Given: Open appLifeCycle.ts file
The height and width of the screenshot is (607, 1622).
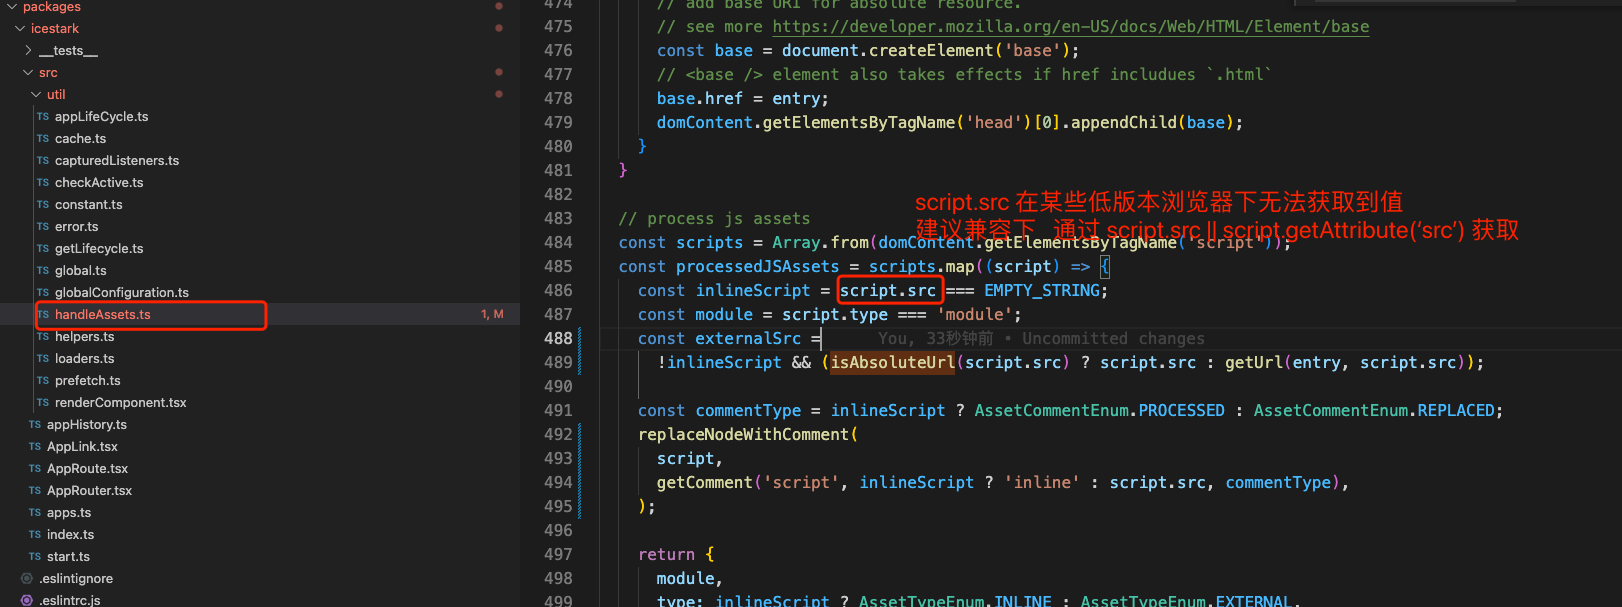Looking at the screenshot, I should (101, 116).
